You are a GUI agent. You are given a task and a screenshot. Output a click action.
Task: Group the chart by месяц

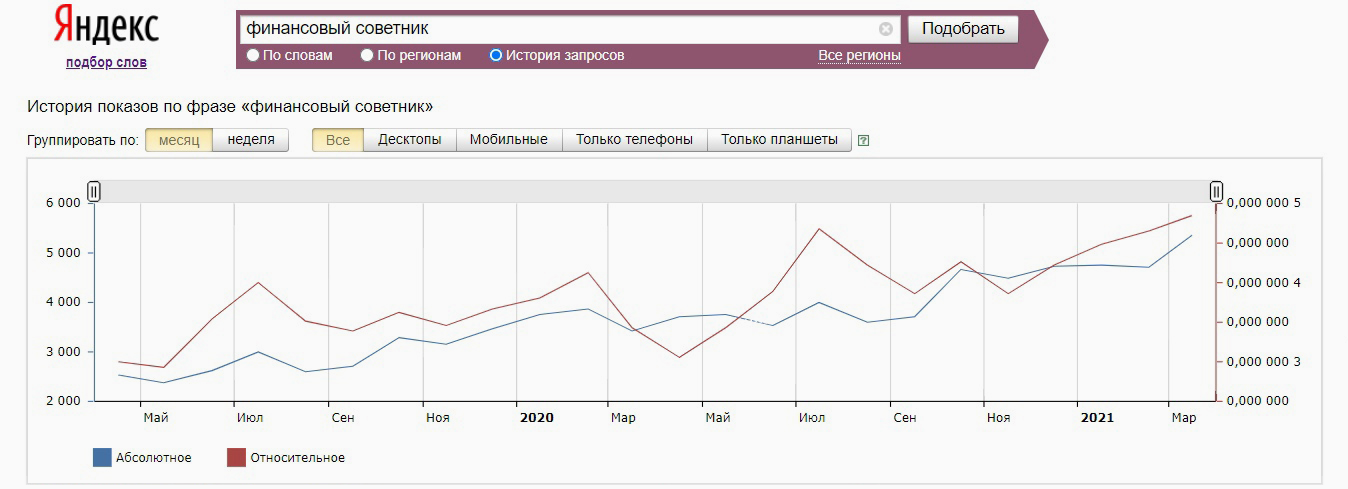[179, 140]
